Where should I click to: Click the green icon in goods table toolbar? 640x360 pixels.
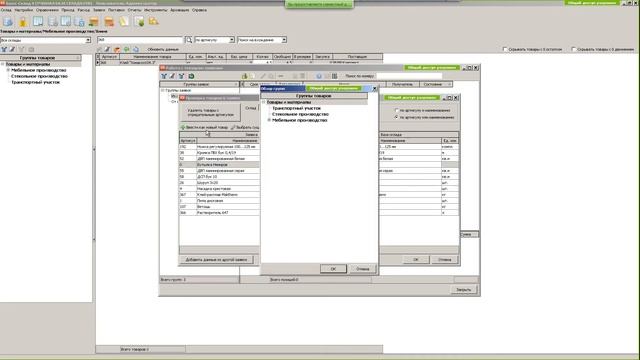(x=127, y=49)
